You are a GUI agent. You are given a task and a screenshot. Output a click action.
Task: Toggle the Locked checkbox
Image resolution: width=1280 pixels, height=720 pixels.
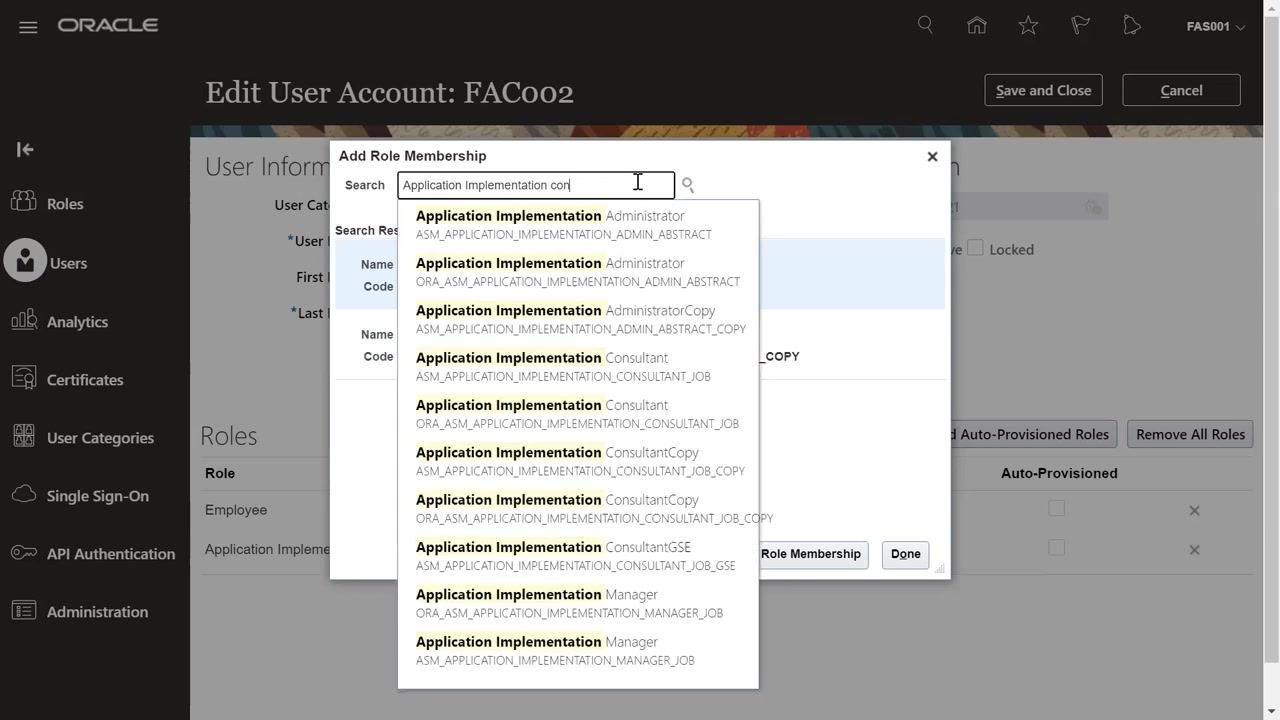(975, 248)
